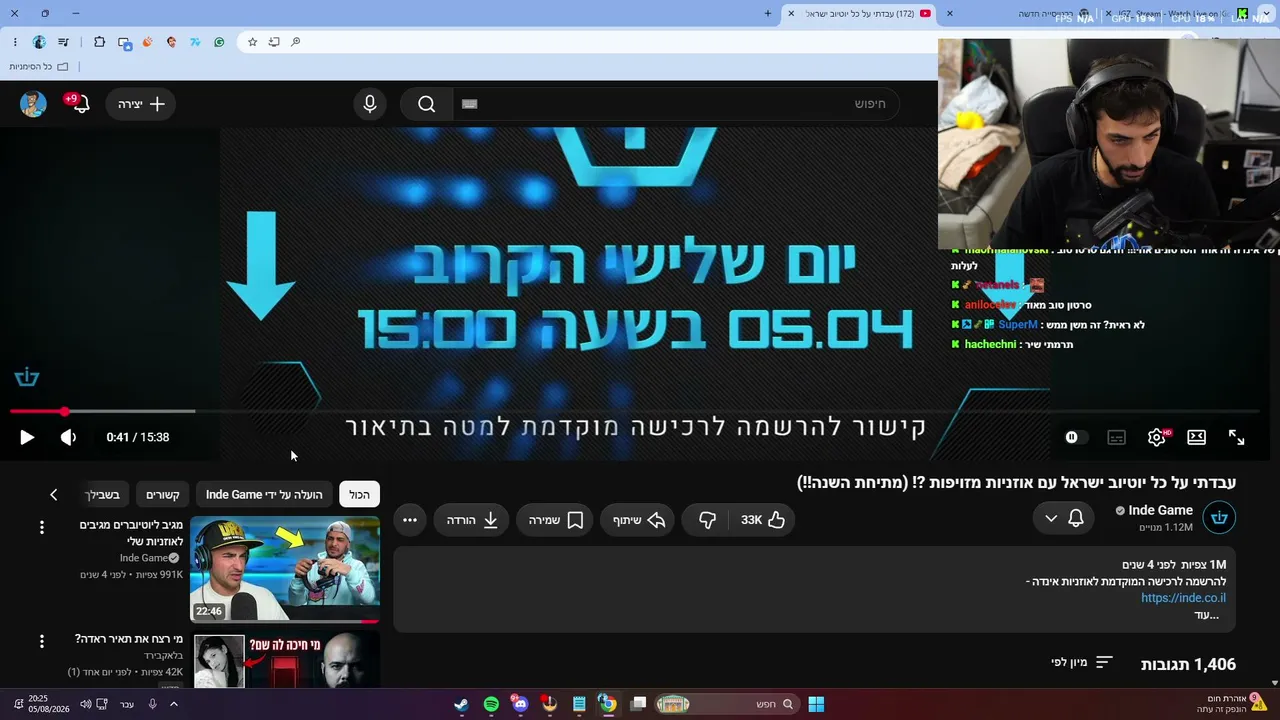Open options for 'מי רצח את תאיר ראדה?' video
This screenshot has width=1280, height=720.
click(x=42, y=641)
